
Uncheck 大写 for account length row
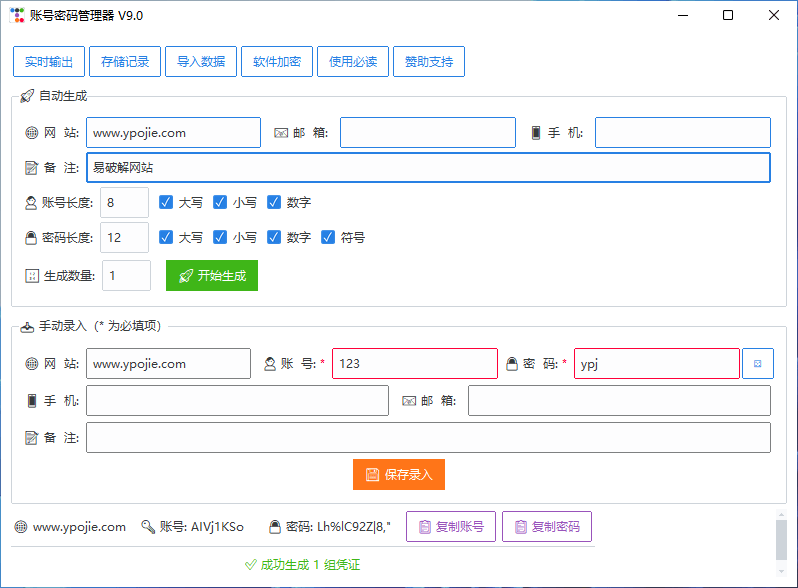point(166,202)
